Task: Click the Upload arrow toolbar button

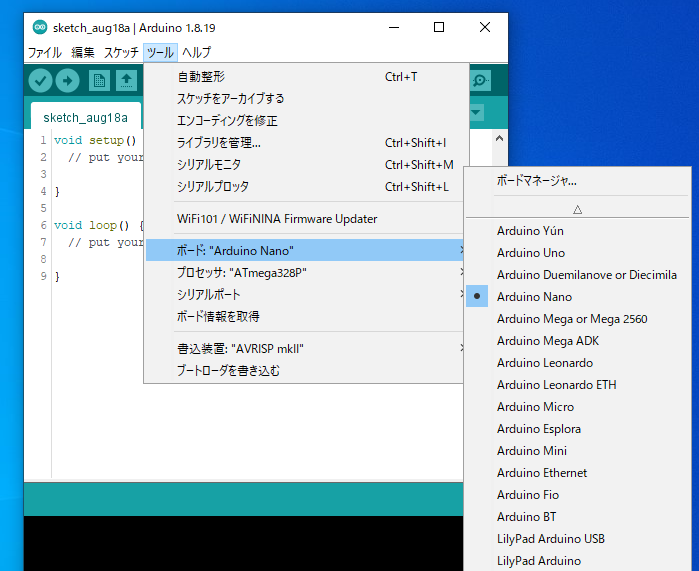Action: [x=68, y=81]
